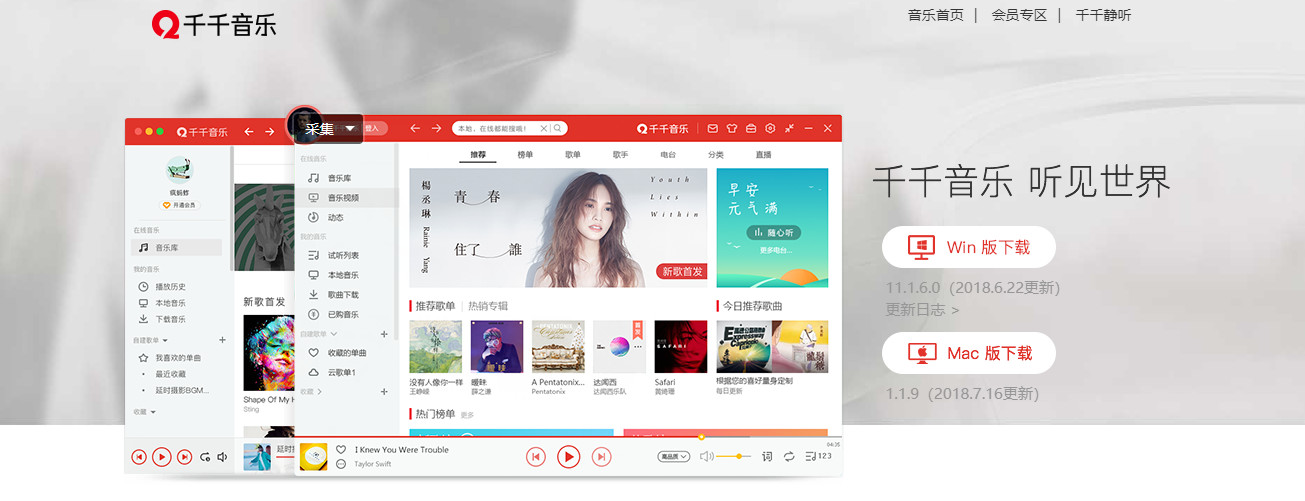Favorite I Knew You Were Trouble with heart
The width and height of the screenshot is (1305, 501).
click(x=341, y=450)
